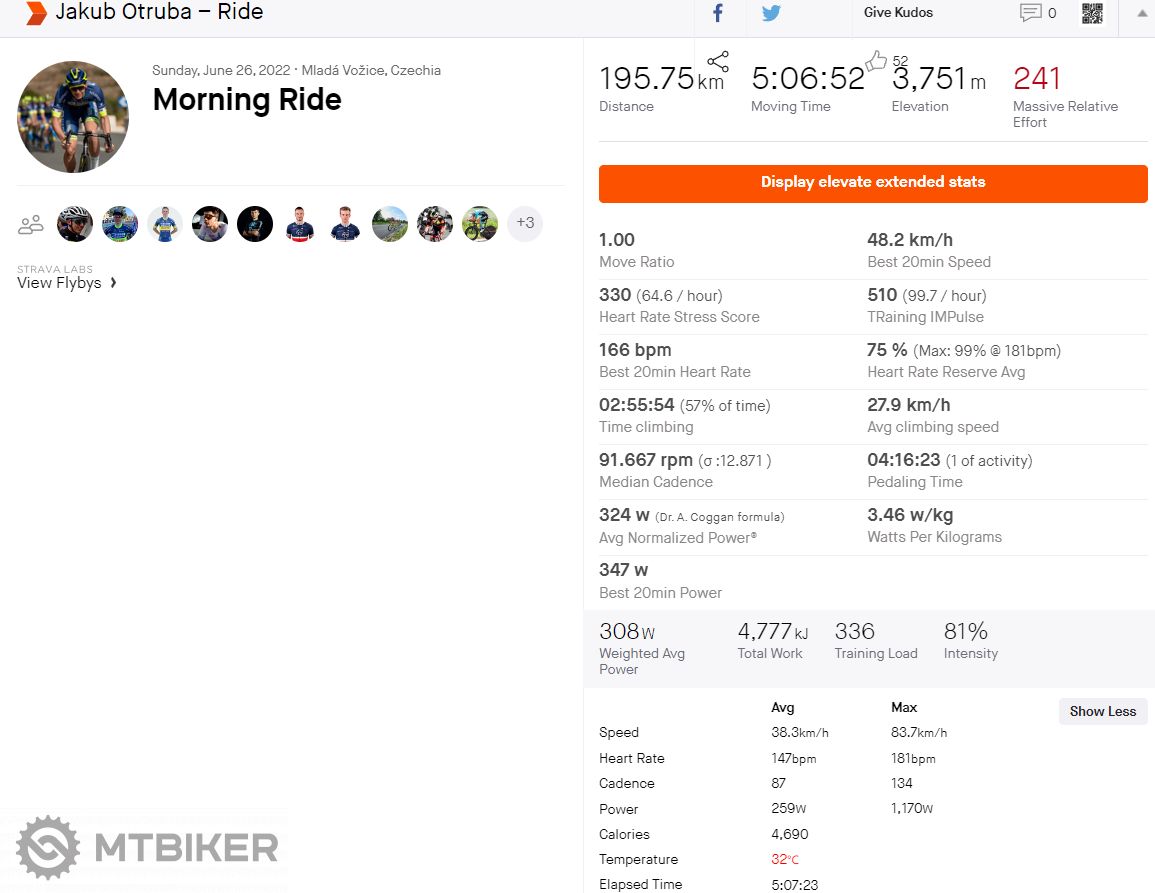This screenshot has height=893, width=1155.
Task: Click the MTBIKER watermark logo
Action: [x=147, y=847]
